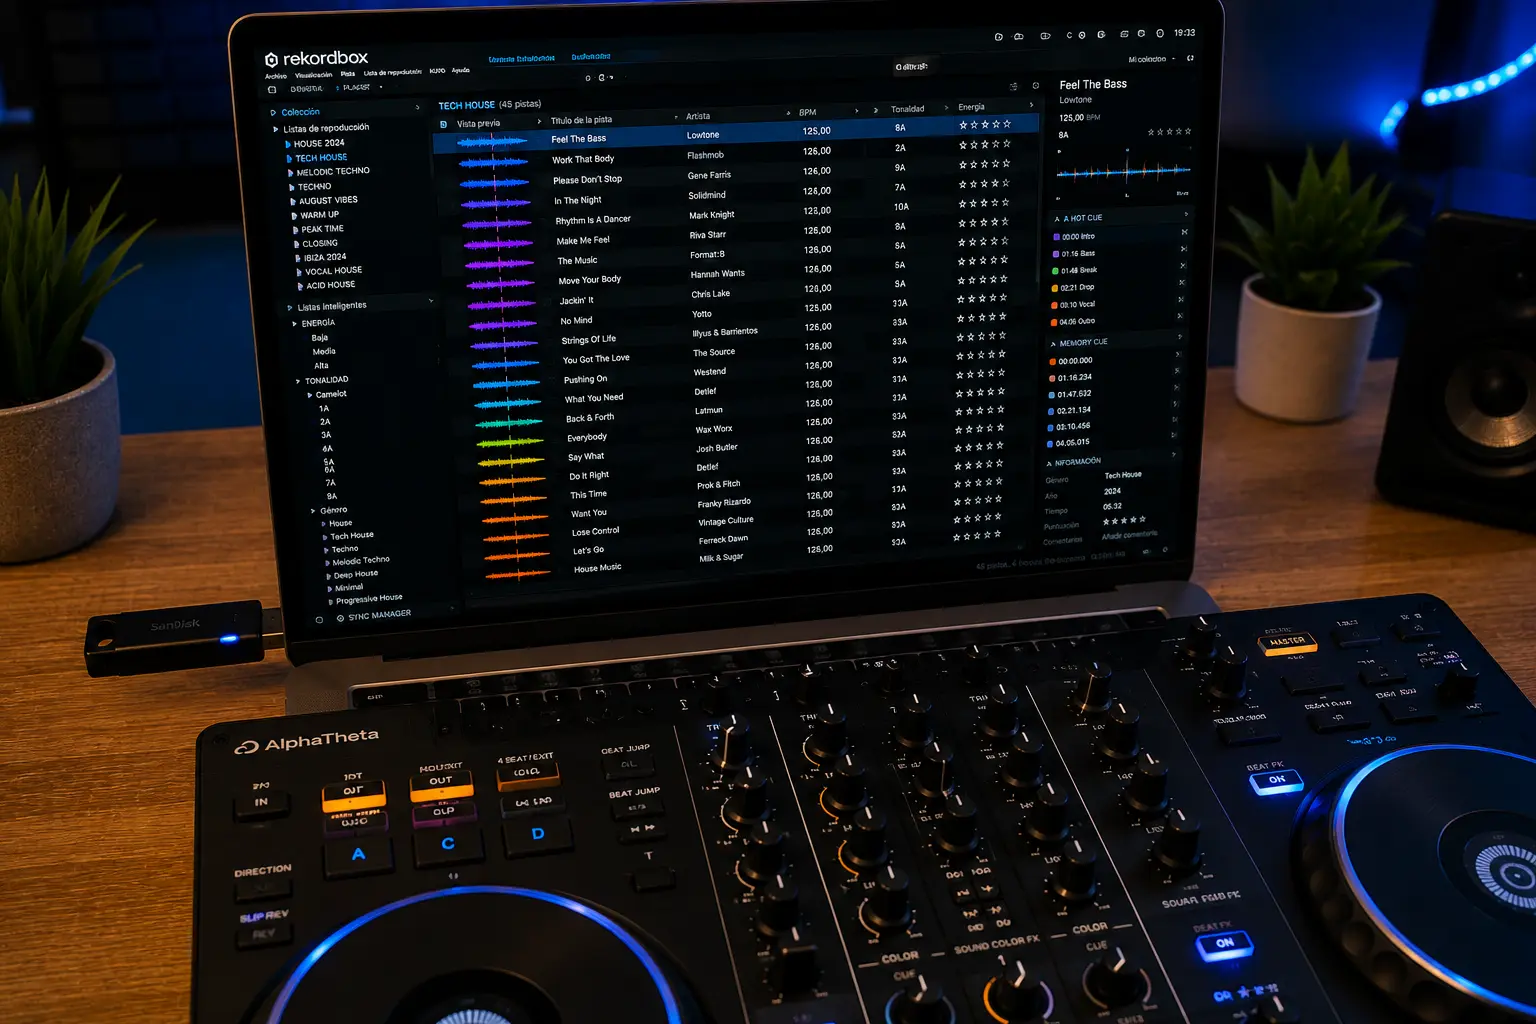Image resolution: width=1536 pixels, height=1024 pixels.
Task: Select the IBIZA 2024 playlist
Action: pos(325,258)
